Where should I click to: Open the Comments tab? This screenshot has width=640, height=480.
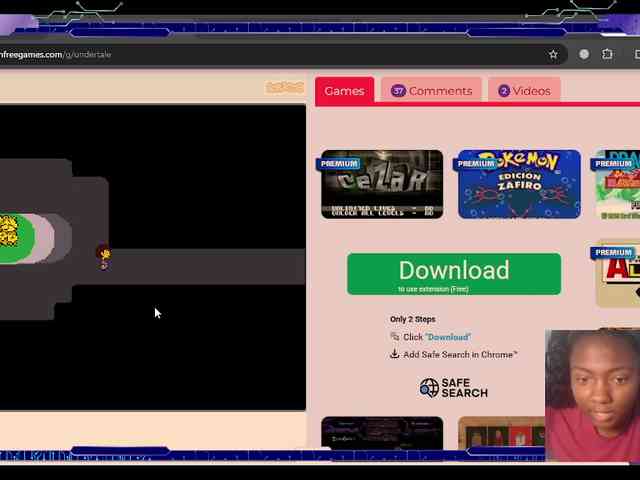431,91
